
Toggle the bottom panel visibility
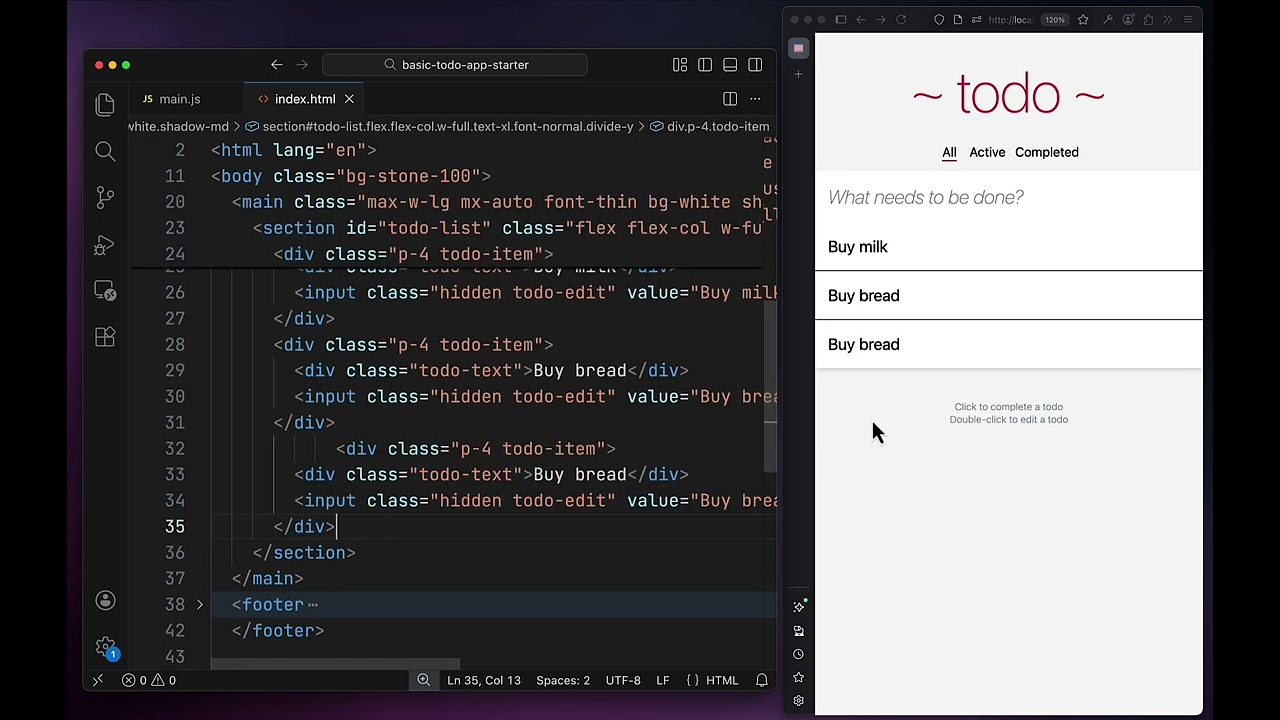tap(730, 65)
